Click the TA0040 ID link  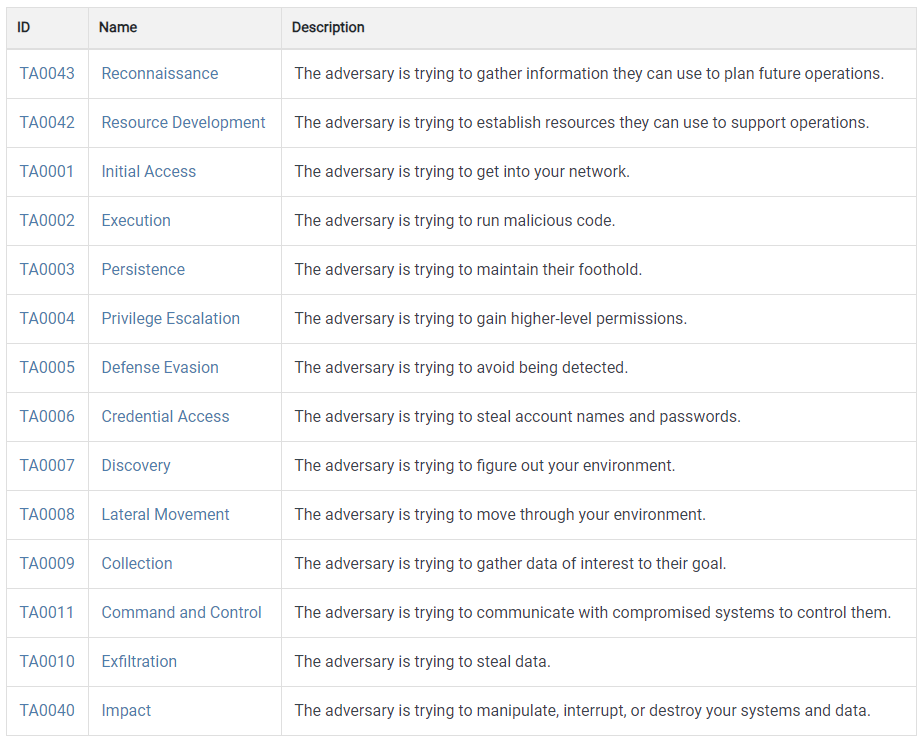pos(47,710)
